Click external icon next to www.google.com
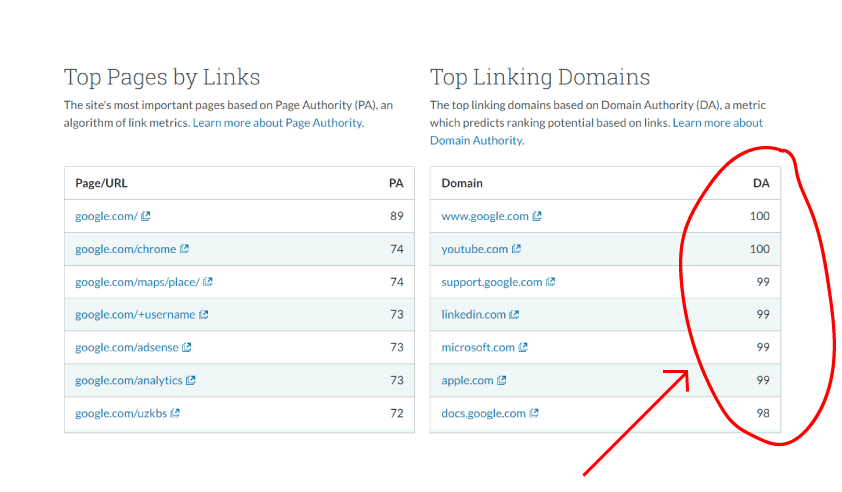The height and width of the screenshot is (492, 842). click(537, 216)
